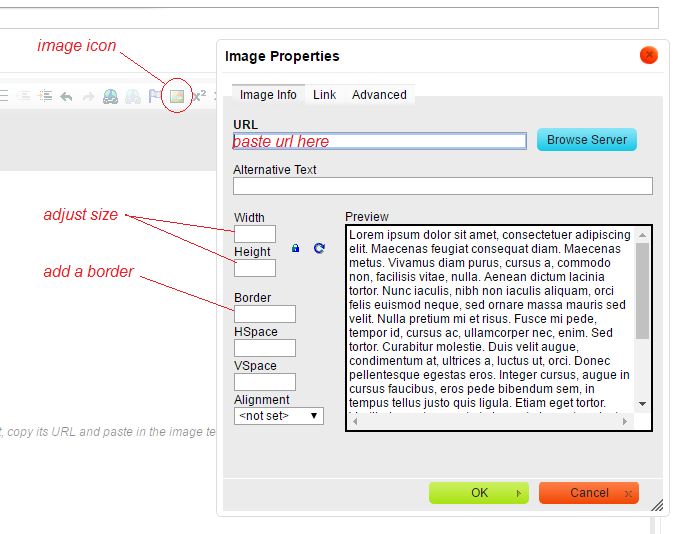
Task: Switch to the Advanced tab
Action: (x=379, y=95)
